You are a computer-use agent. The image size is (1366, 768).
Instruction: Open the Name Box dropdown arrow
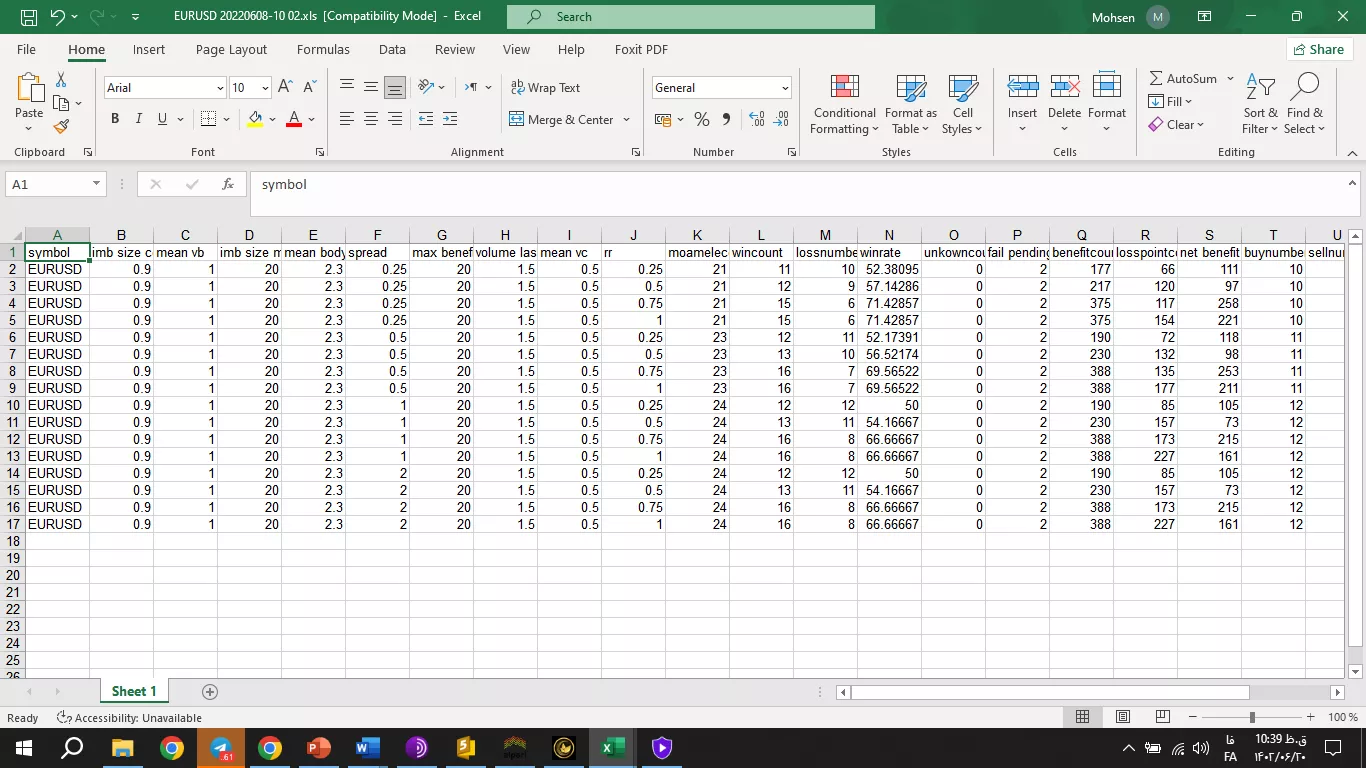coord(96,184)
